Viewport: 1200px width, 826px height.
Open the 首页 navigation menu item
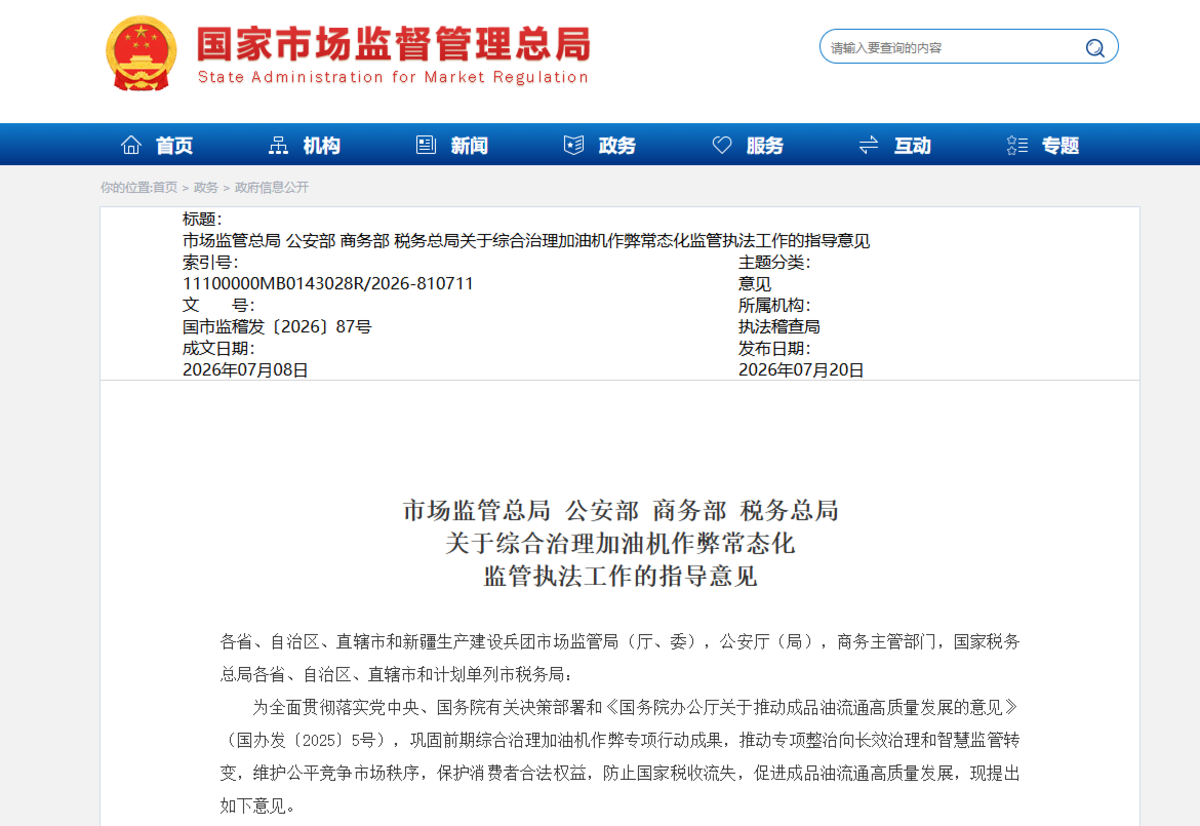(x=174, y=146)
